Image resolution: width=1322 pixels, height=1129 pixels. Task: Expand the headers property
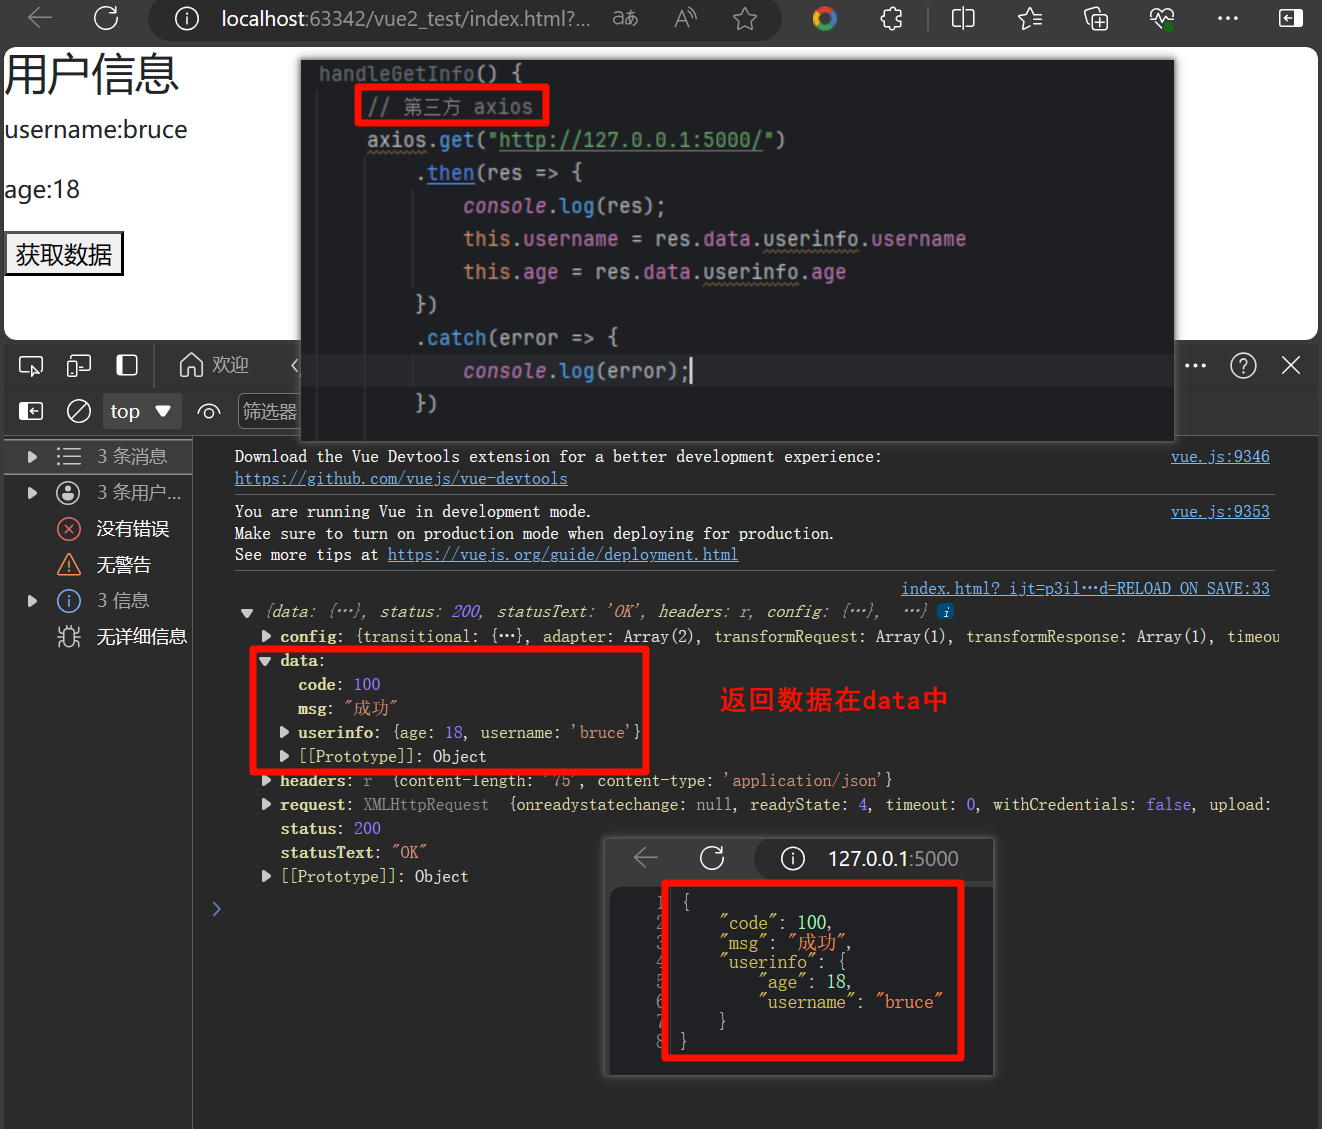266,780
